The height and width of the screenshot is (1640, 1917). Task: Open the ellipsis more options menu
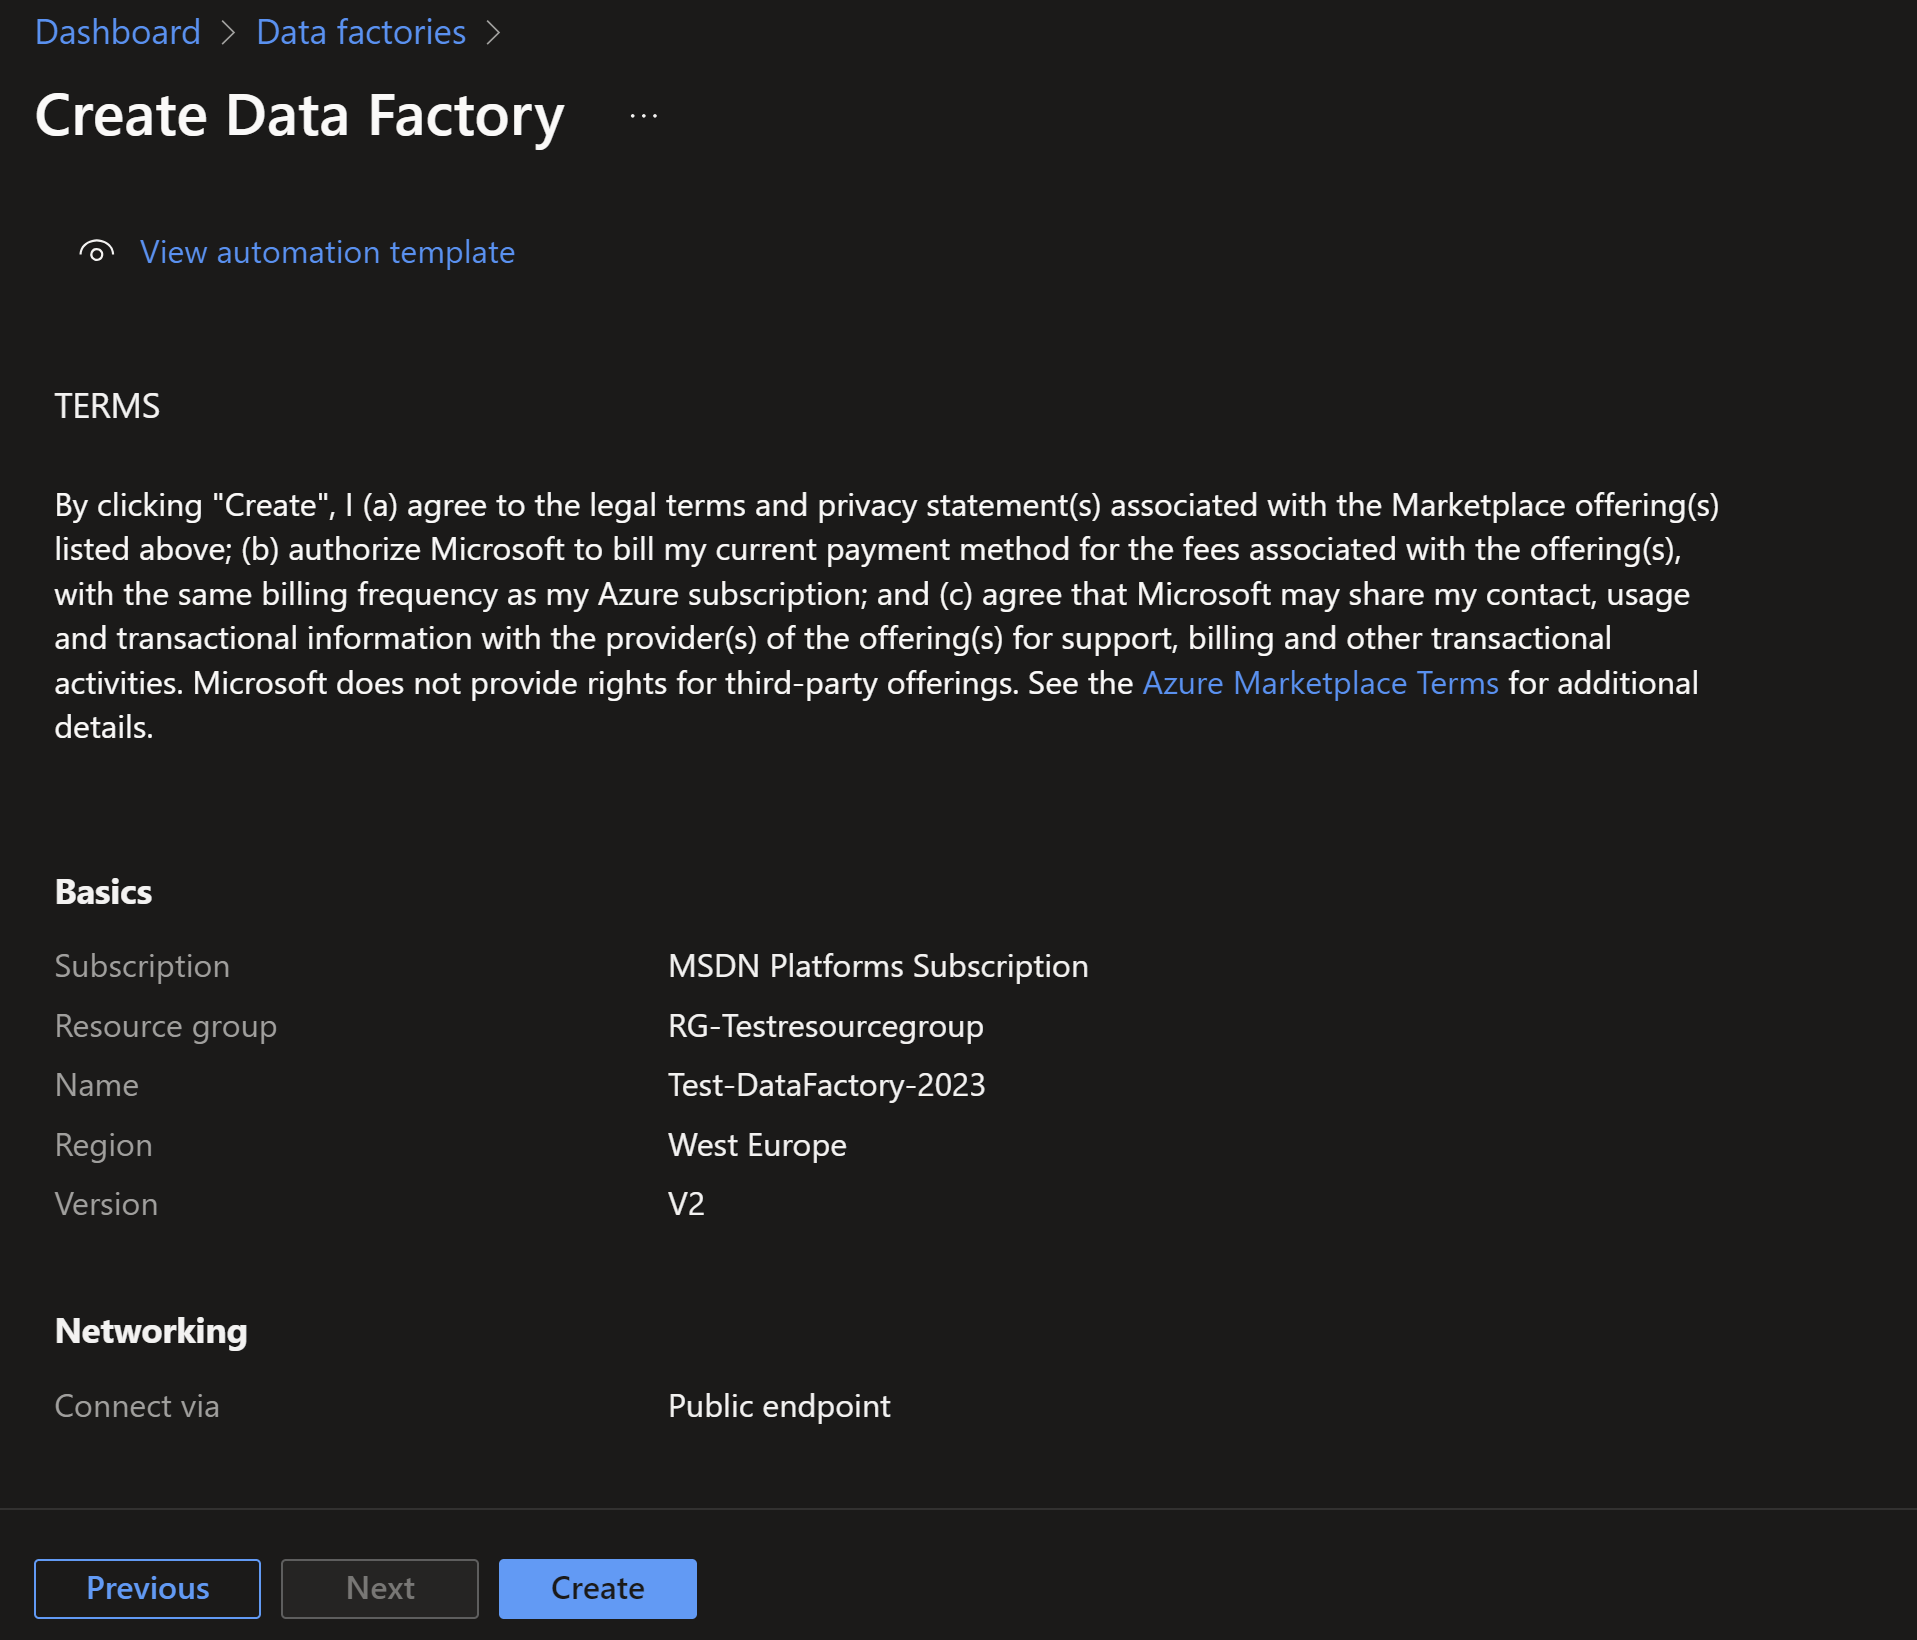644,116
